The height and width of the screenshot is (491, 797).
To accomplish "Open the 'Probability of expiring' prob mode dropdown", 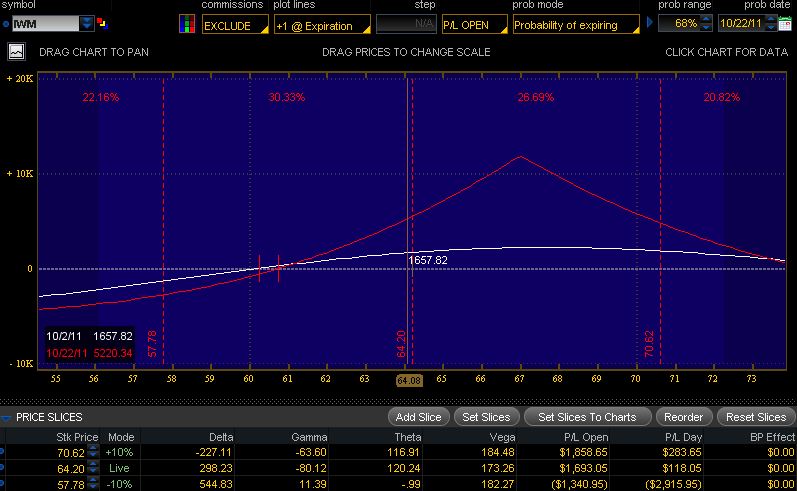I will pos(576,24).
